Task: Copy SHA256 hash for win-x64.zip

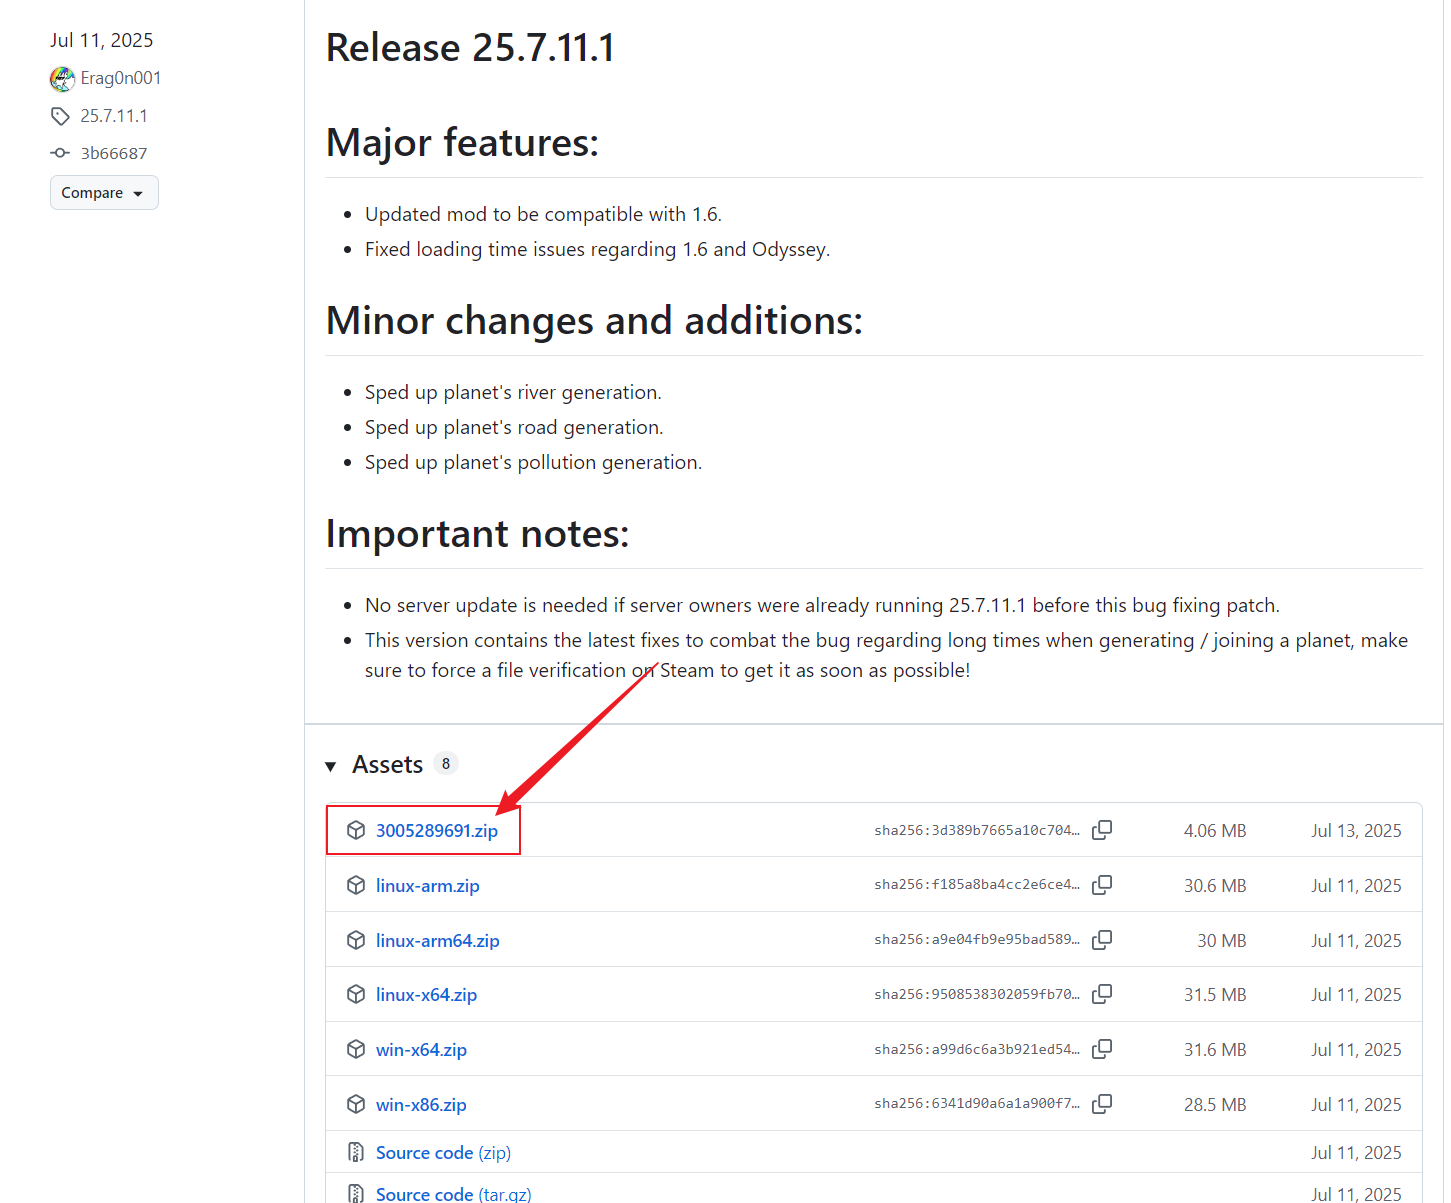Action: (1102, 1049)
